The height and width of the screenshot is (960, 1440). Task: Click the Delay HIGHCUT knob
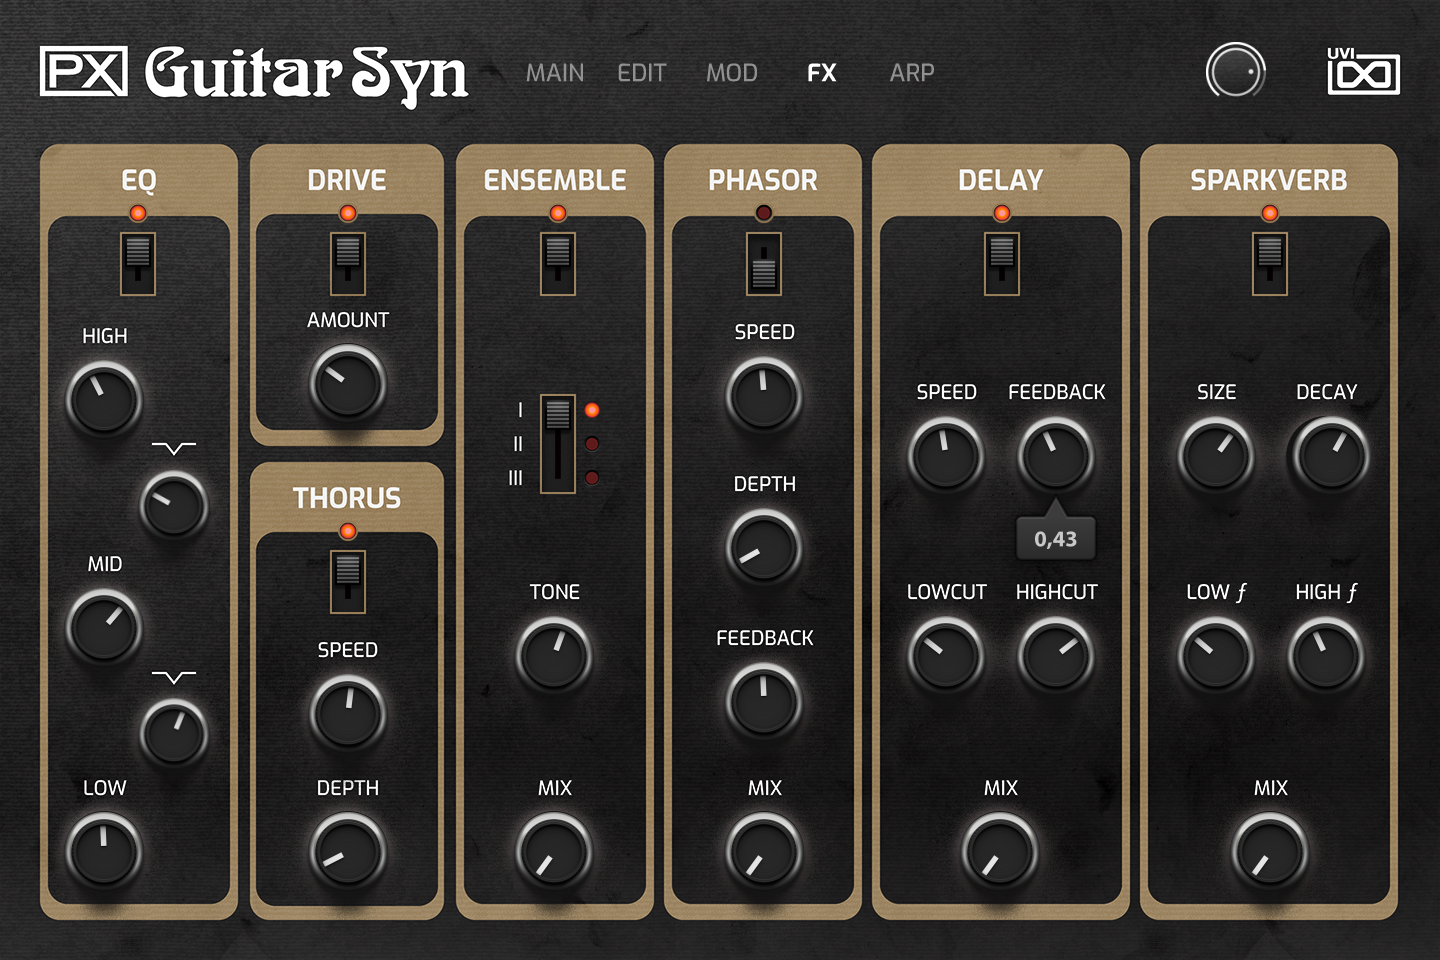[1056, 655]
